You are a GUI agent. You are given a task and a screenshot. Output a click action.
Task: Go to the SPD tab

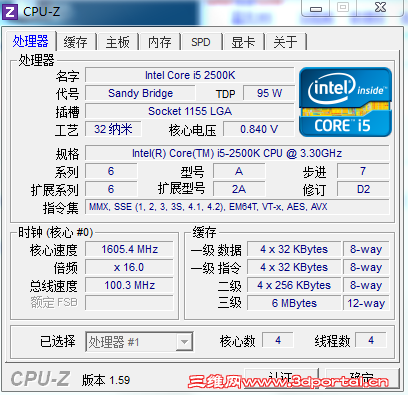coord(201,42)
